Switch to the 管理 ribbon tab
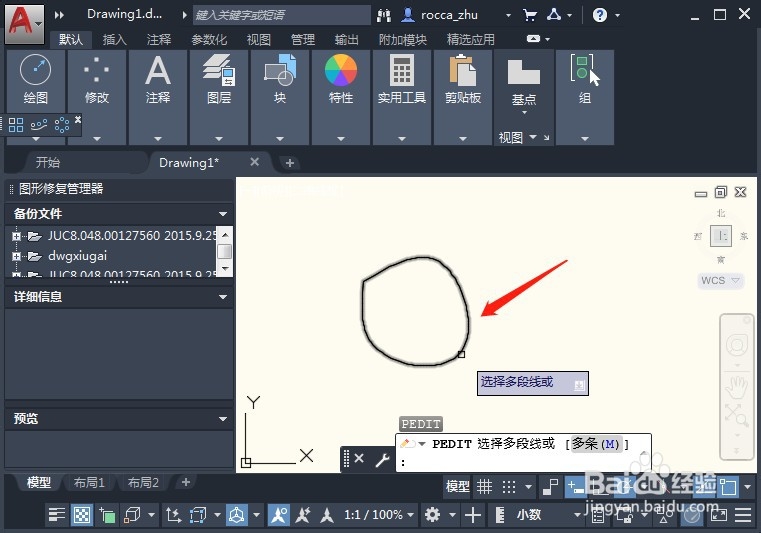The image size is (761, 533). pyautogui.click(x=302, y=39)
